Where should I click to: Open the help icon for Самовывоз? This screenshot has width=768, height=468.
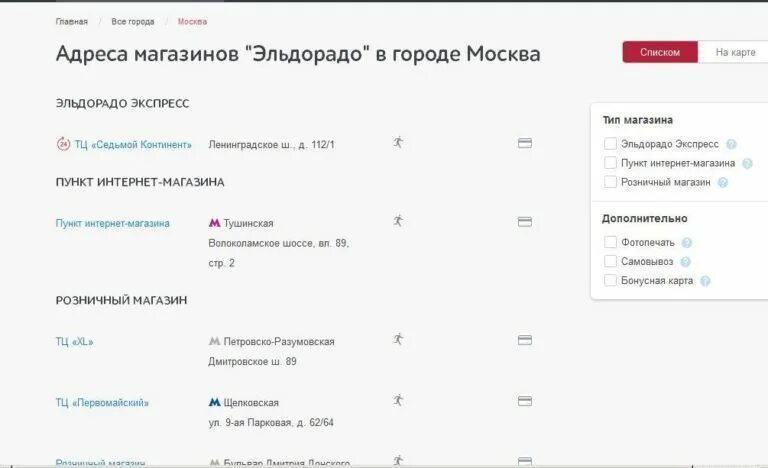(x=685, y=262)
